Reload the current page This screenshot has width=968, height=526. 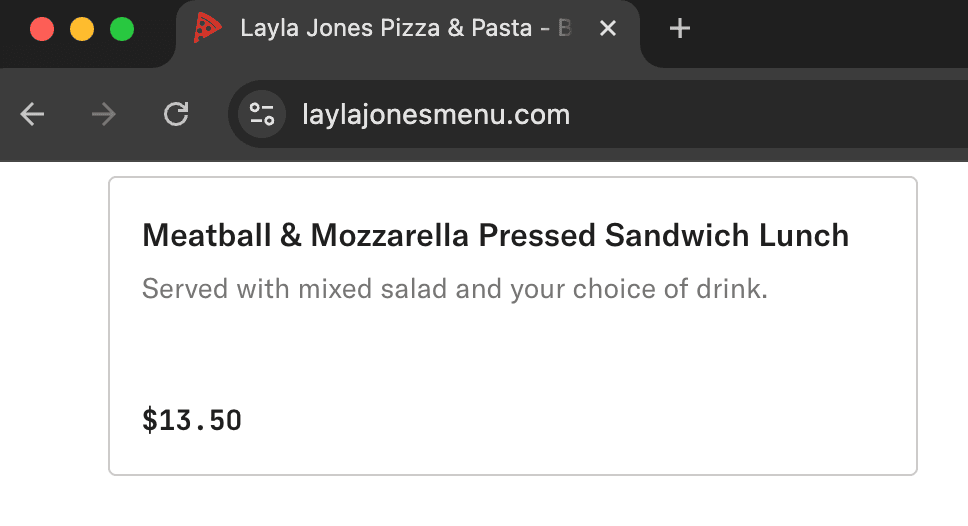[x=176, y=115]
